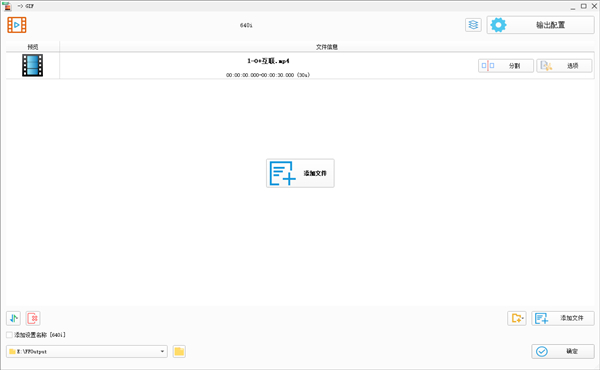Open the stacked layers preset icon

473,25
